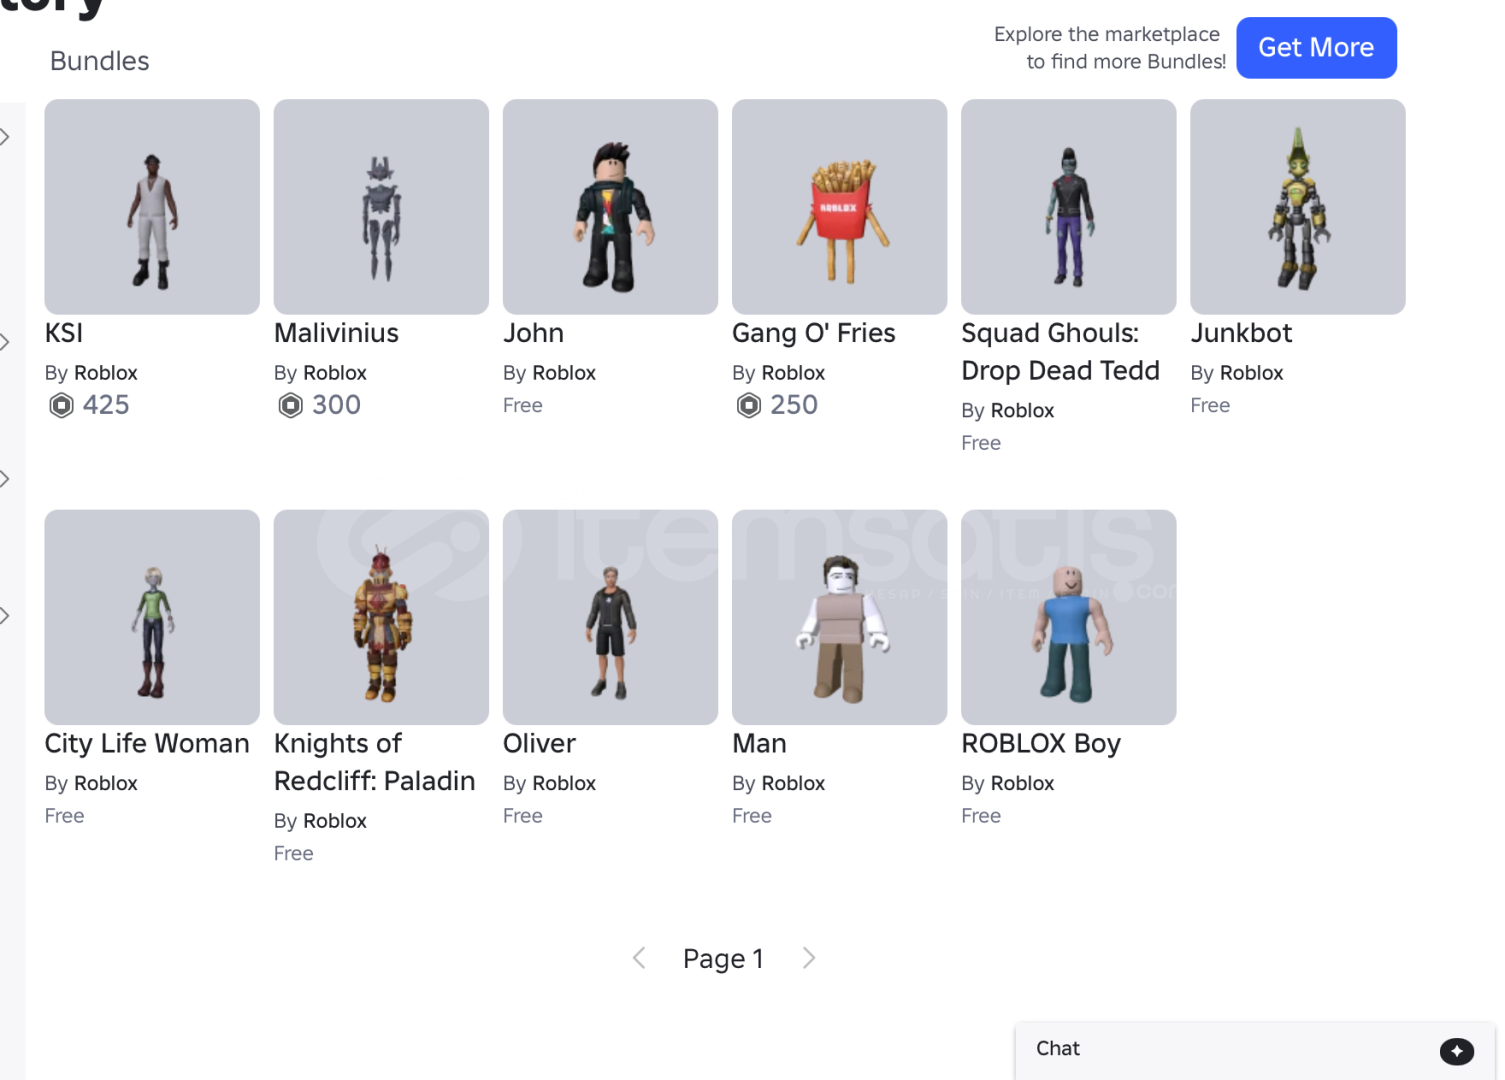Click the KSI title link
1505x1080 pixels.
point(64,333)
